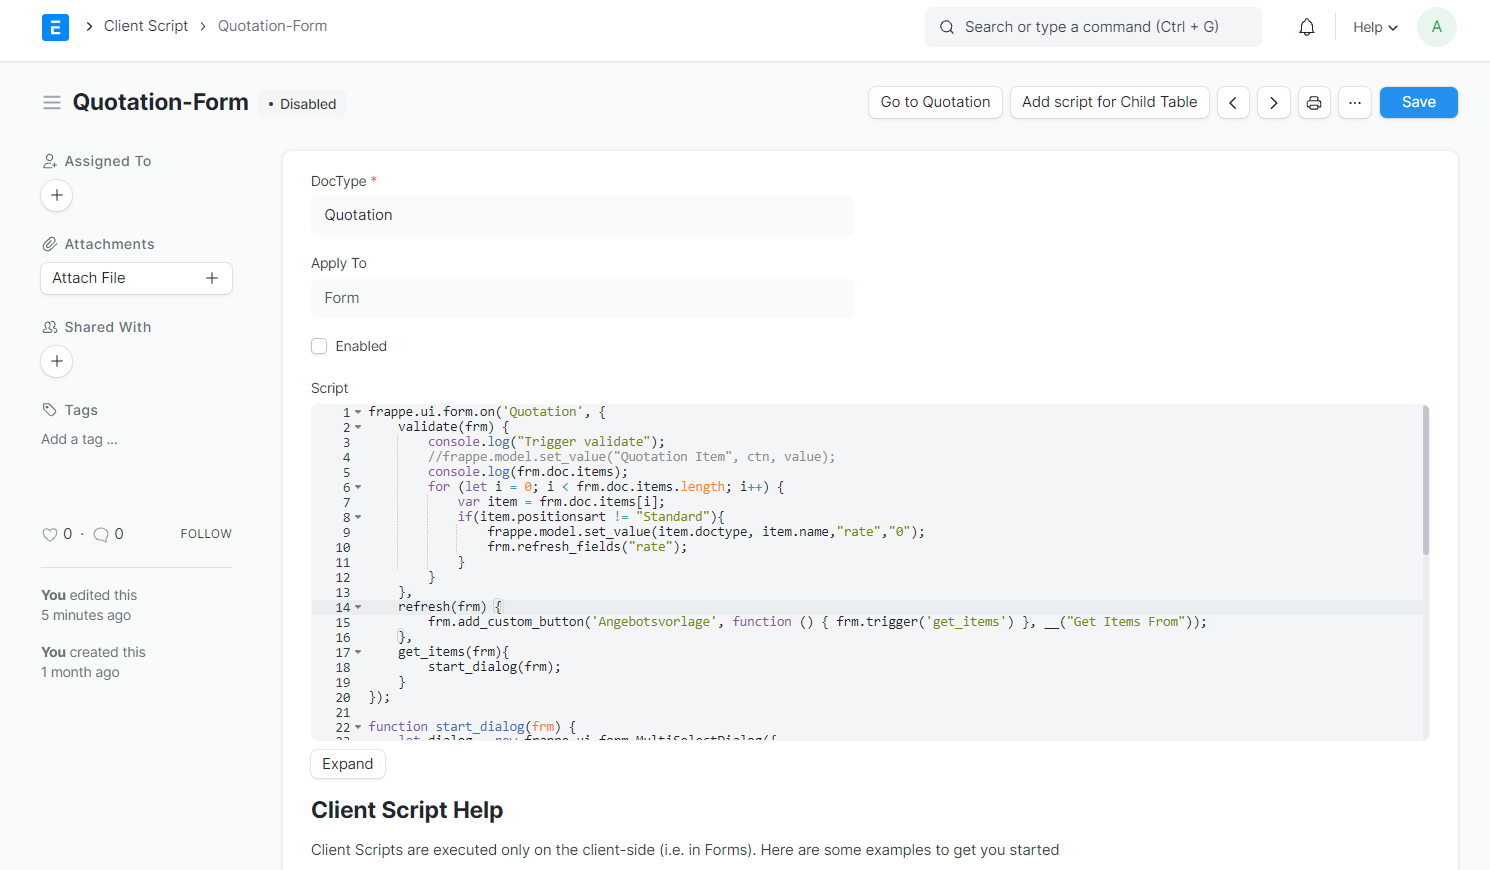
Task: Click the Add a tag field
Action: pyautogui.click(x=79, y=439)
